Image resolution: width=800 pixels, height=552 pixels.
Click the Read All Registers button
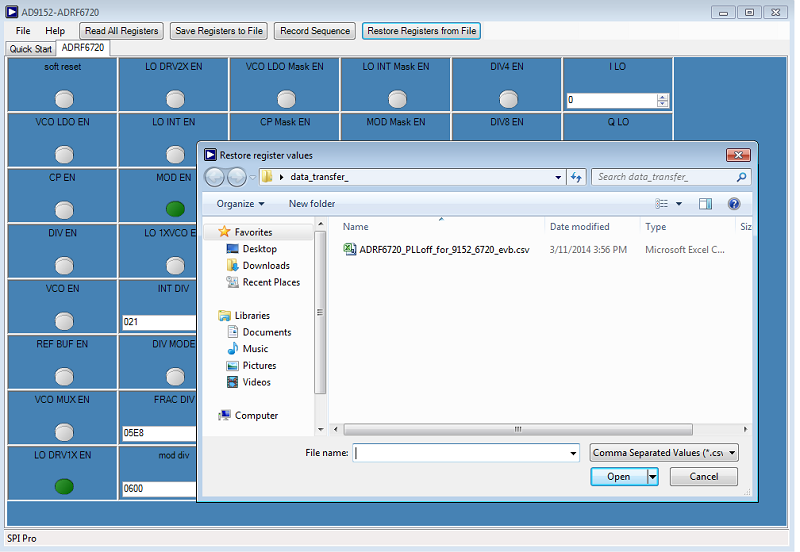tap(122, 31)
